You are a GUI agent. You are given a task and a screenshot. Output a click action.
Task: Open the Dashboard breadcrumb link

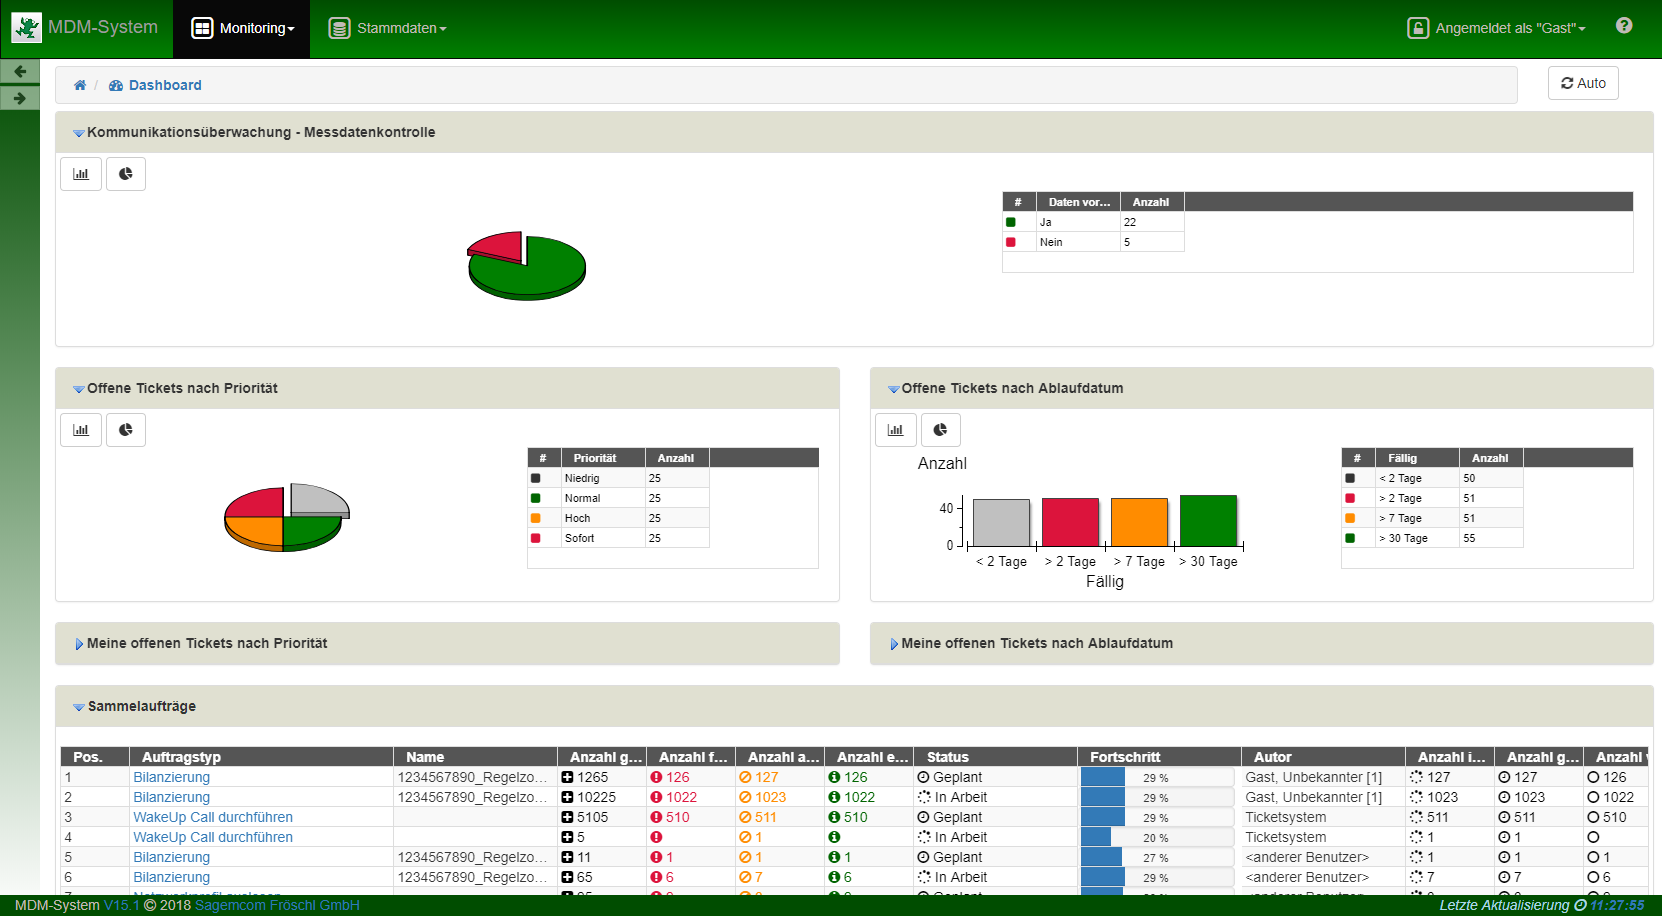click(165, 85)
